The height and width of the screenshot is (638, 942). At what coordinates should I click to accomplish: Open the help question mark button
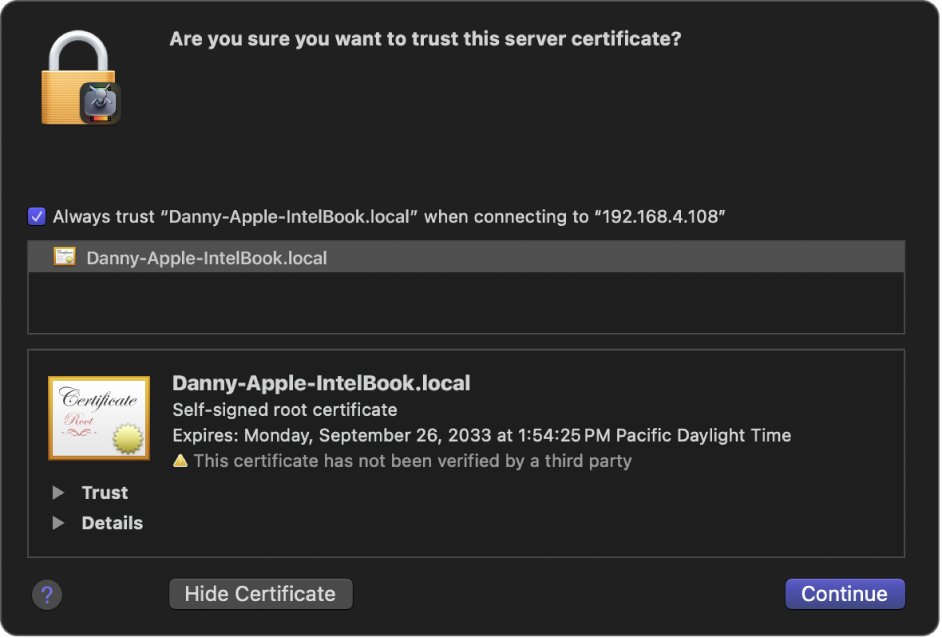pyautogui.click(x=47, y=594)
